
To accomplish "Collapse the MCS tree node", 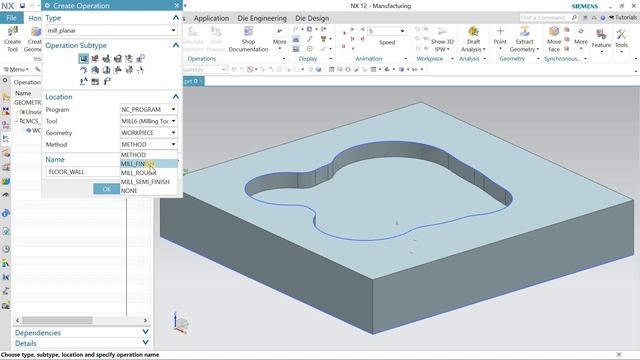I will (x=17, y=121).
